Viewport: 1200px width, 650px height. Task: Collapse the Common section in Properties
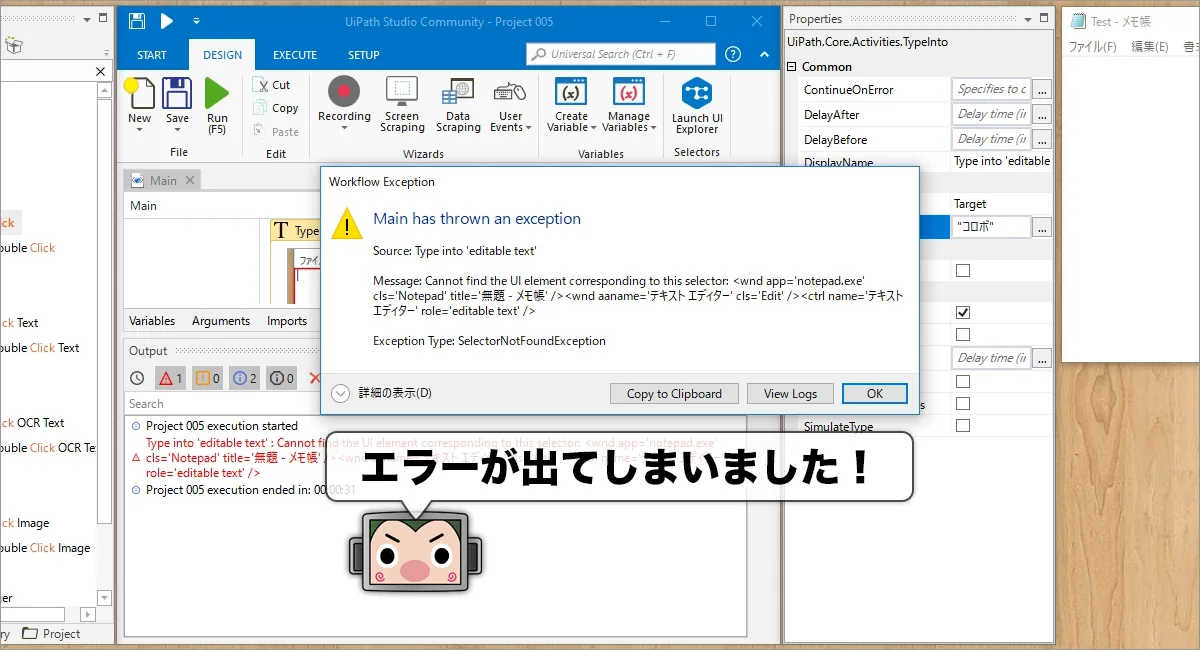793,67
